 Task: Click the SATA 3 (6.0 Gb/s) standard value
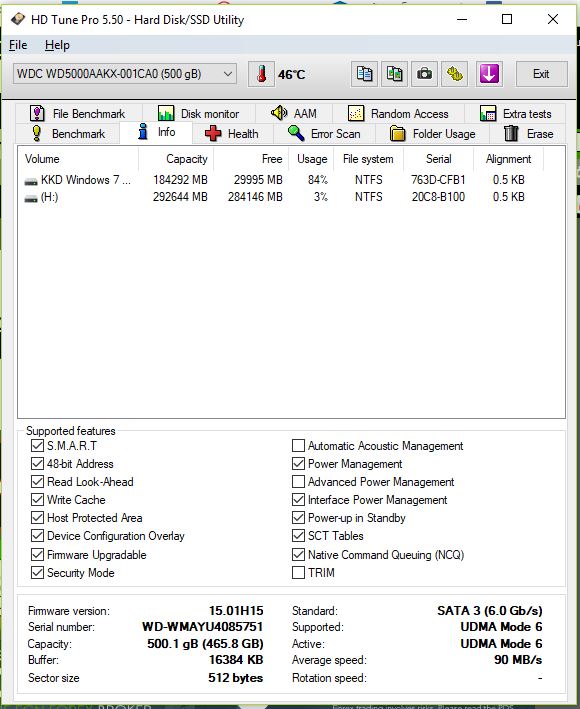(490, 611)
